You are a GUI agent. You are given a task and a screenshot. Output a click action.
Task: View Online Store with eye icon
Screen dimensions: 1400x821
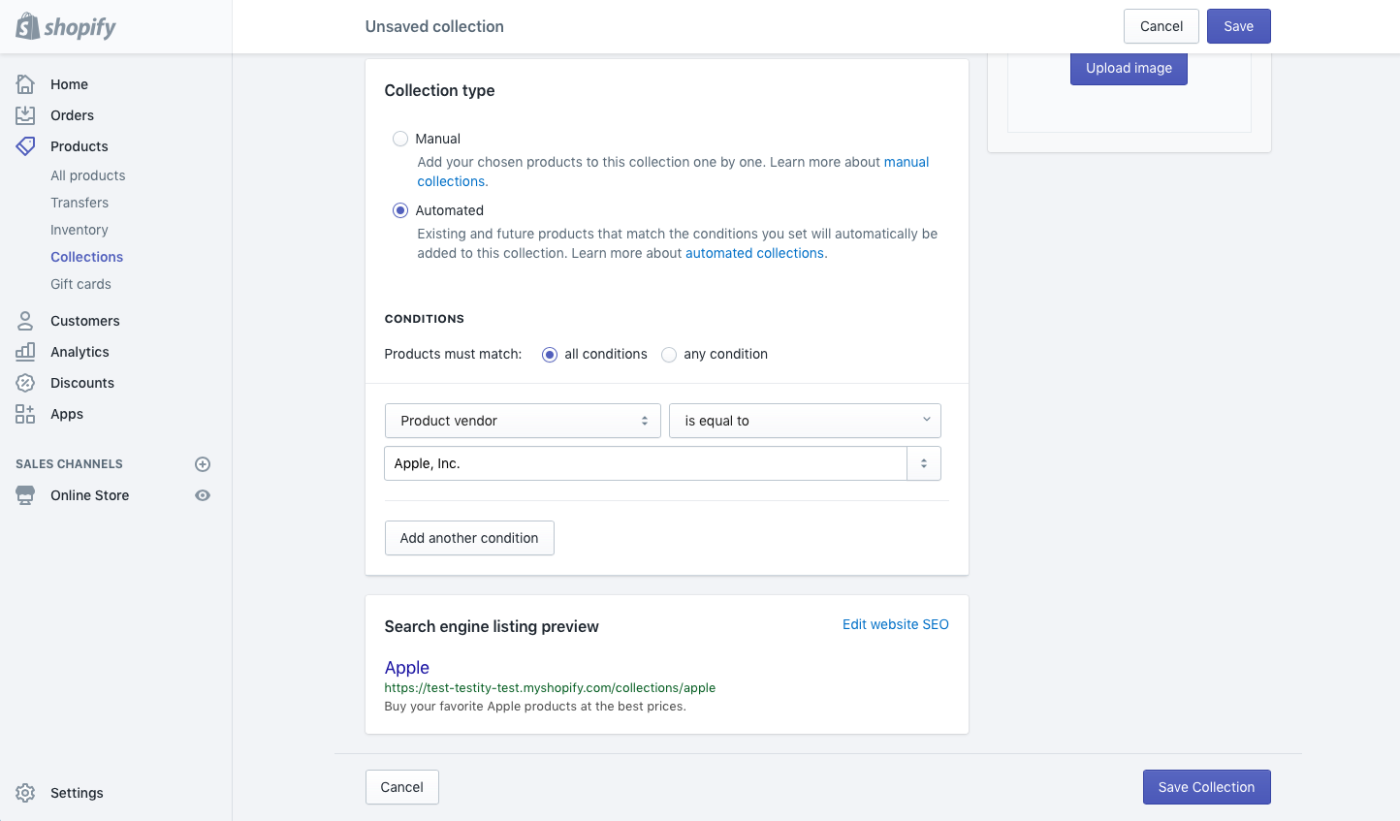click(x=203, y=495)
